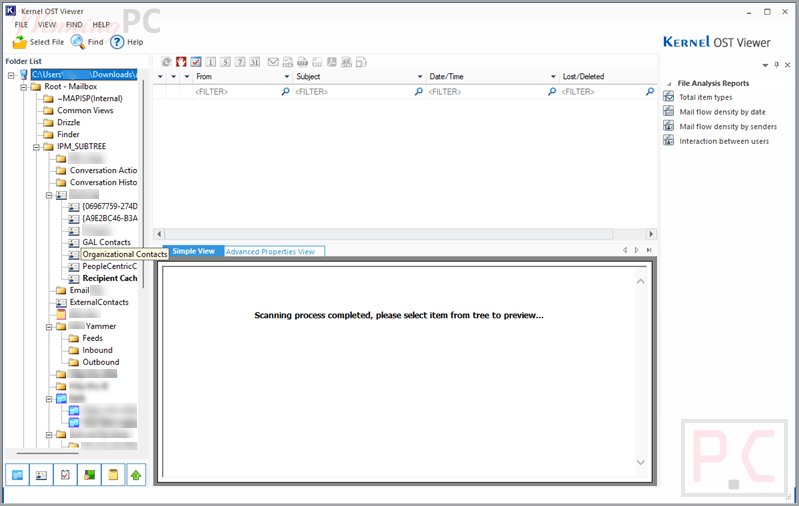Toggle the blue calendar checkmark icon
799x506 pixels.
[196, 62]
